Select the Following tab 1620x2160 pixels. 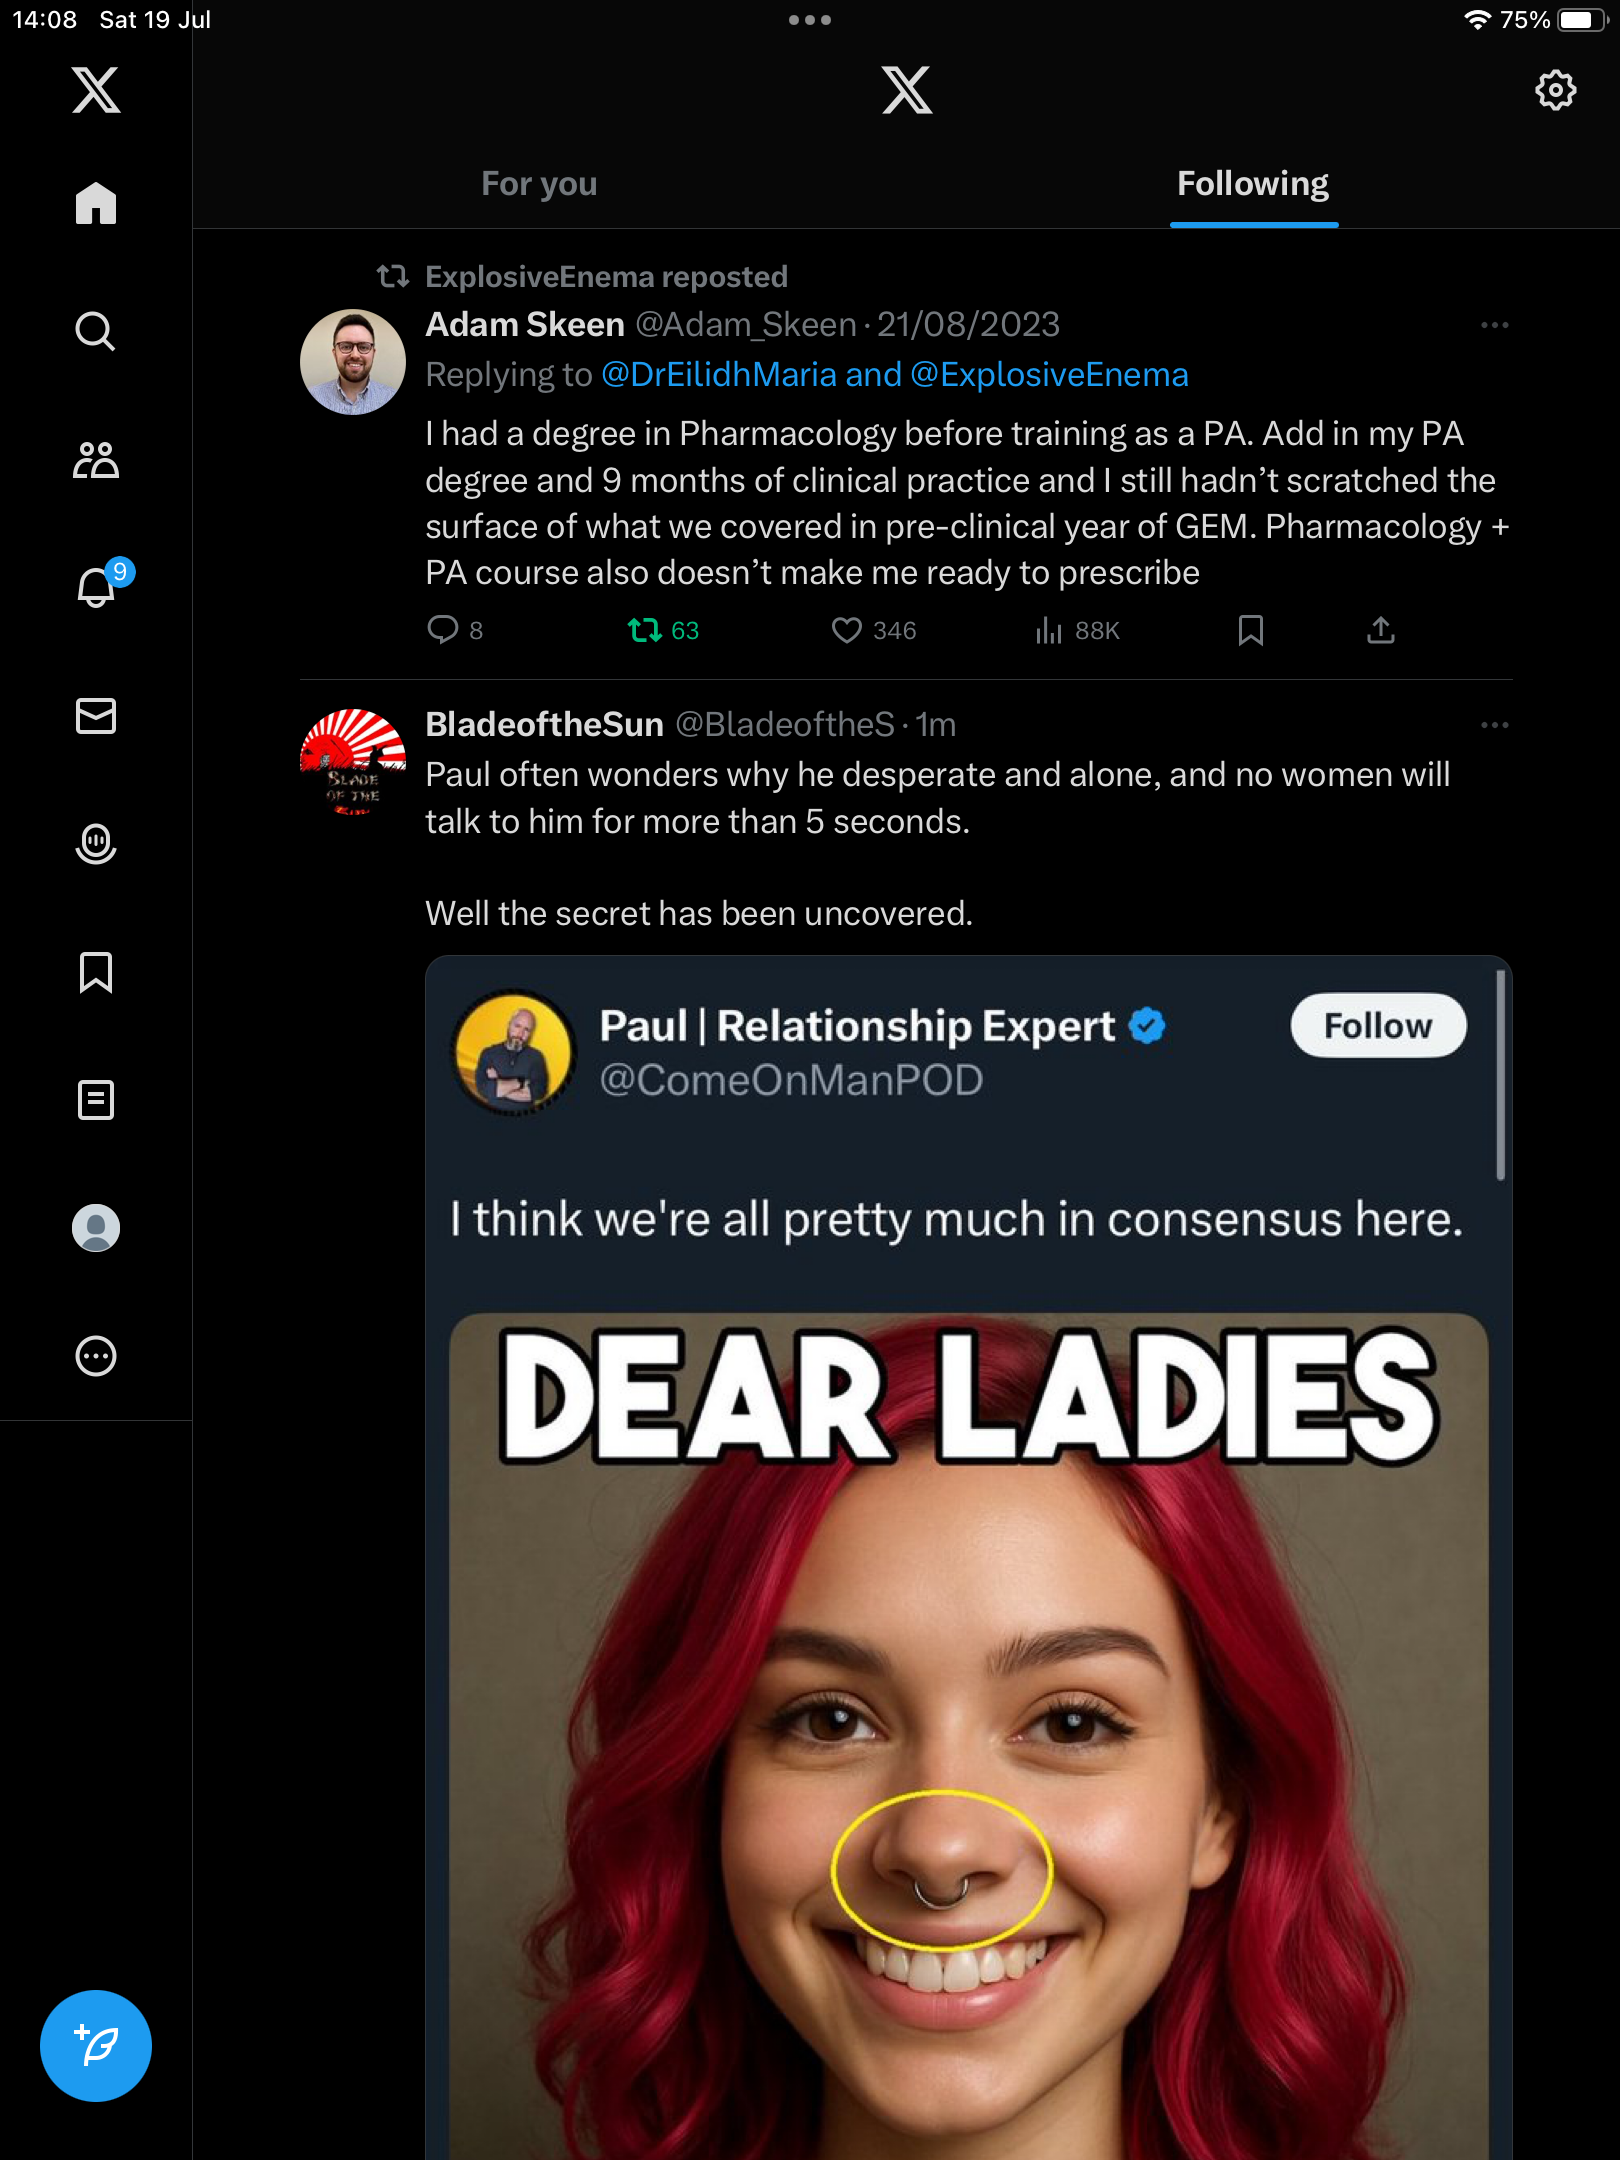(x=1253, y=184)
